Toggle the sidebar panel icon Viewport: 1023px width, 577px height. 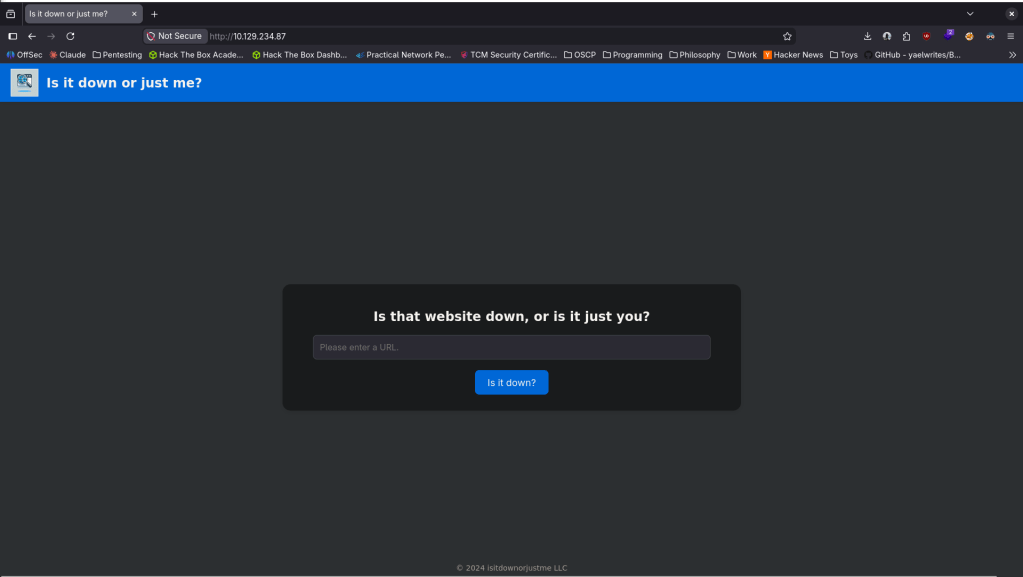[13, 36]
